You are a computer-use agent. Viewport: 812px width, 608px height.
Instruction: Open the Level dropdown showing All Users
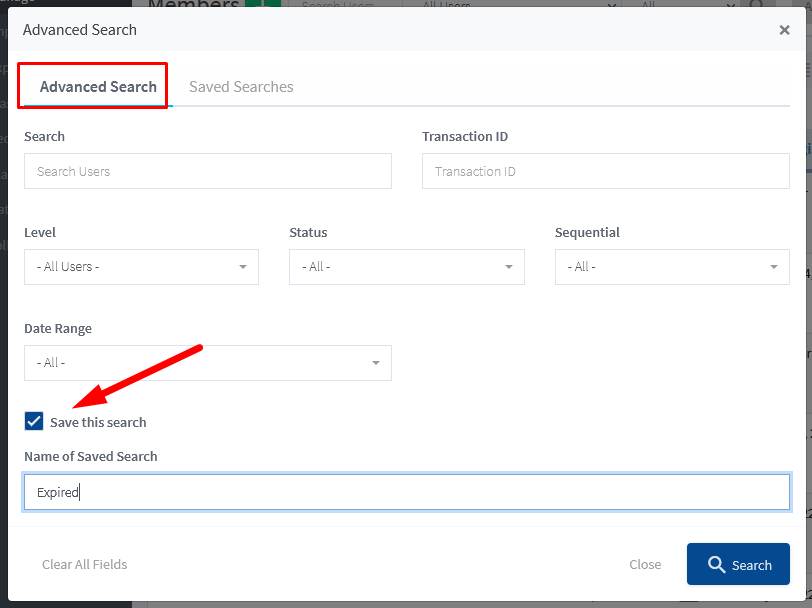[x=141, y=267]
